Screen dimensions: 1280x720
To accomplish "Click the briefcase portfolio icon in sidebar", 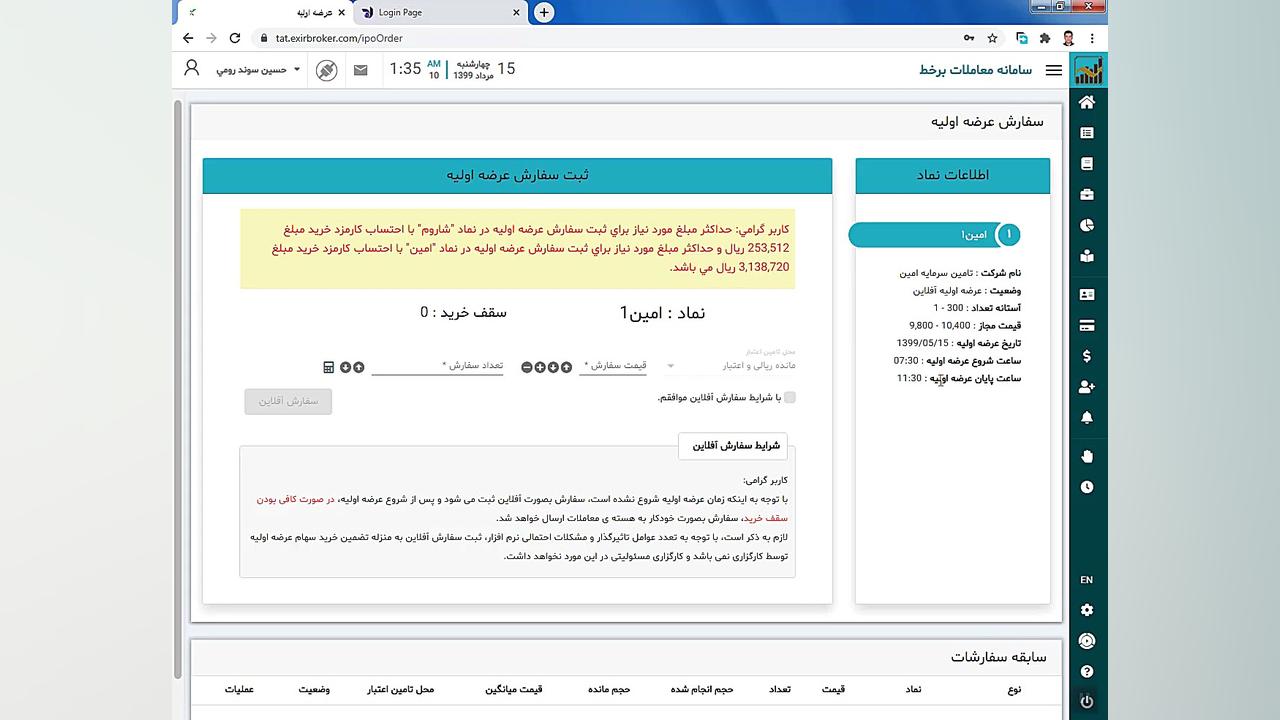I will [1087, 194].
